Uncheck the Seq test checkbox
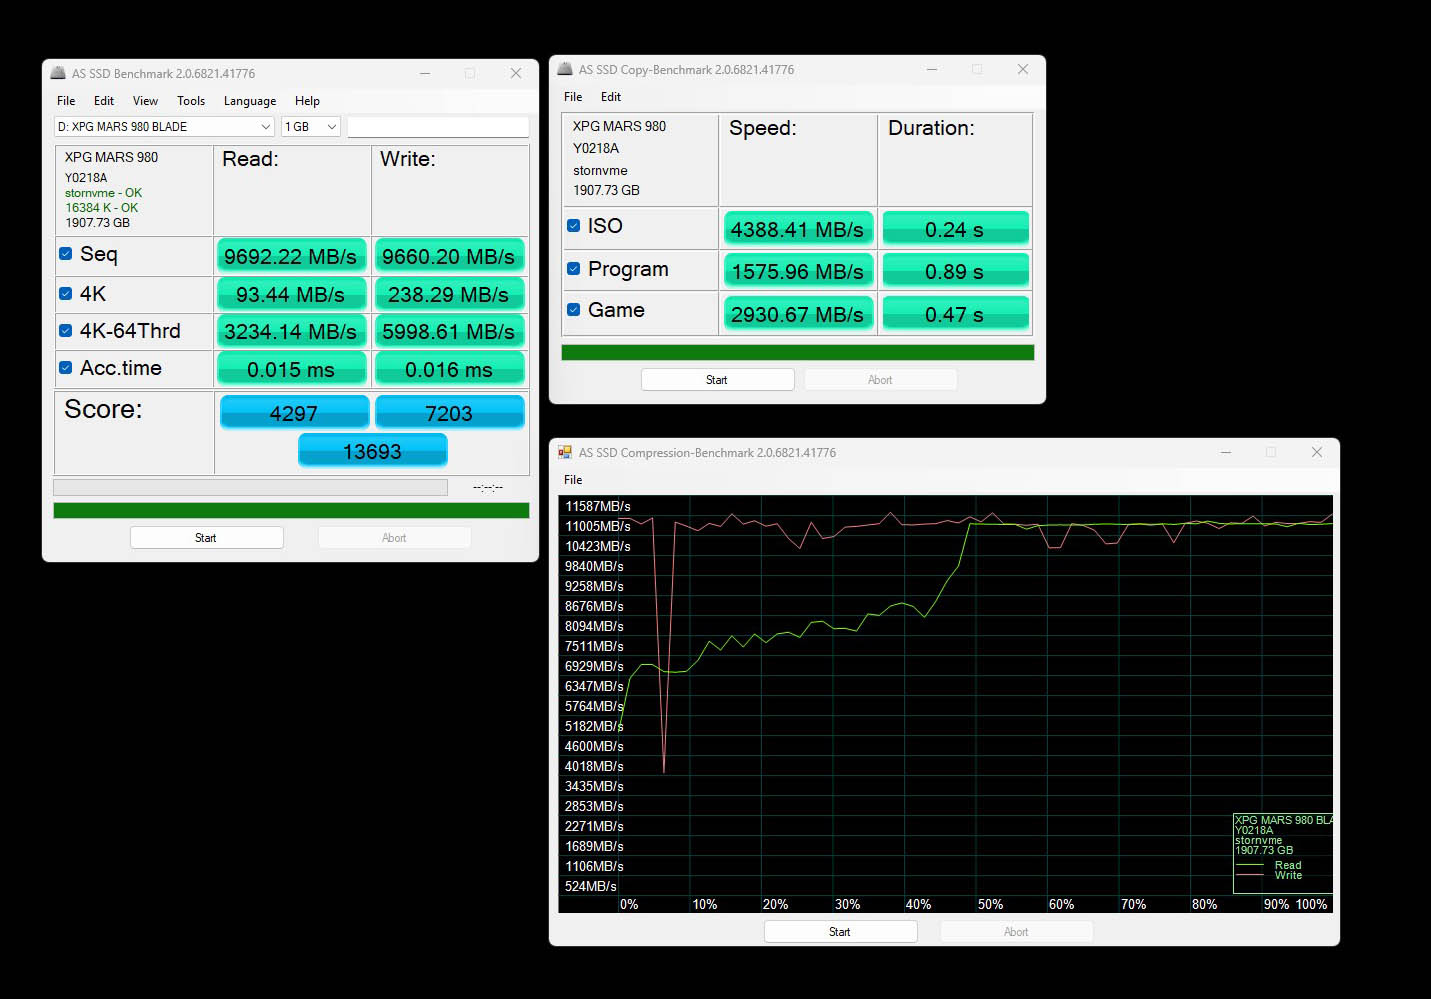This screenshot has width=1431, height=999. (x=65, y=254)
